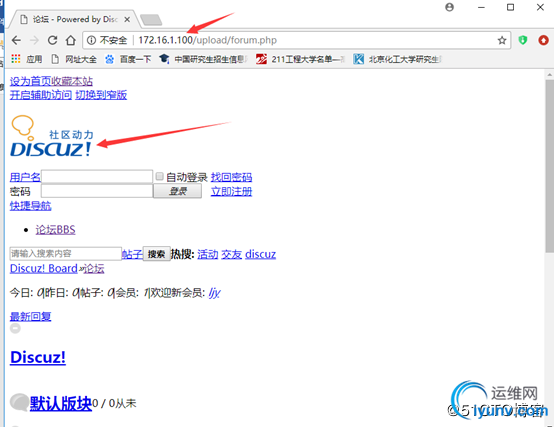Click the 开启辅助访问 link
The width and height of the screenshot is (554, 427).
[41, 95]
